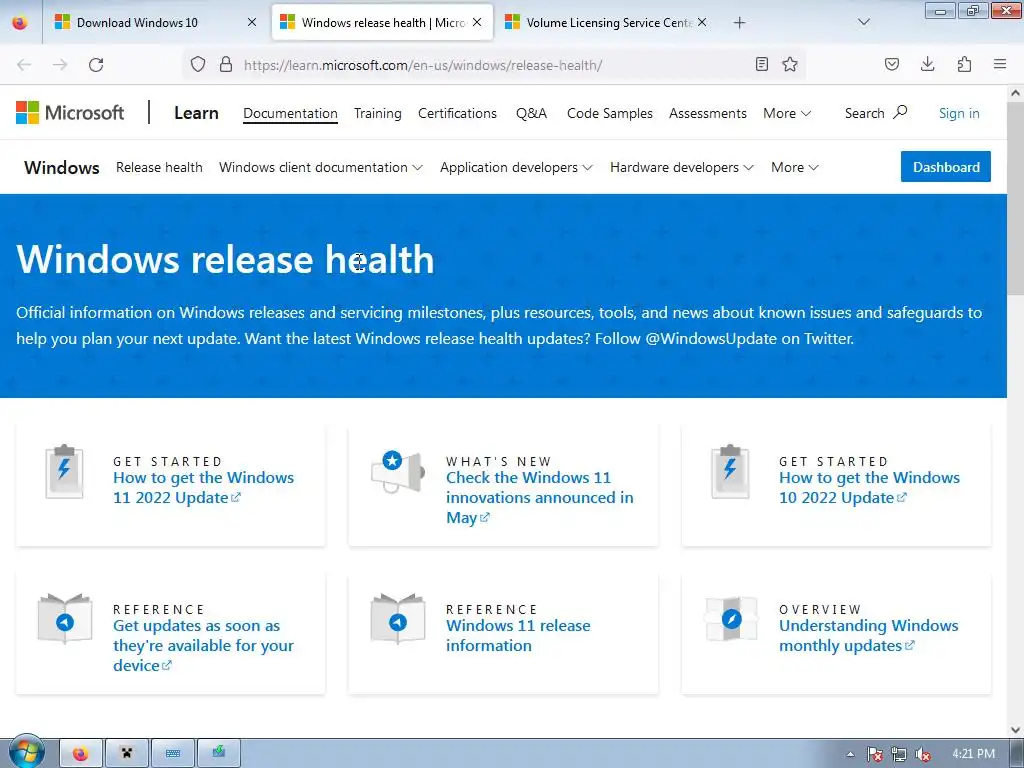Click the muted volume tray icon
This screenshot has width=1024, height=768.
923,754
